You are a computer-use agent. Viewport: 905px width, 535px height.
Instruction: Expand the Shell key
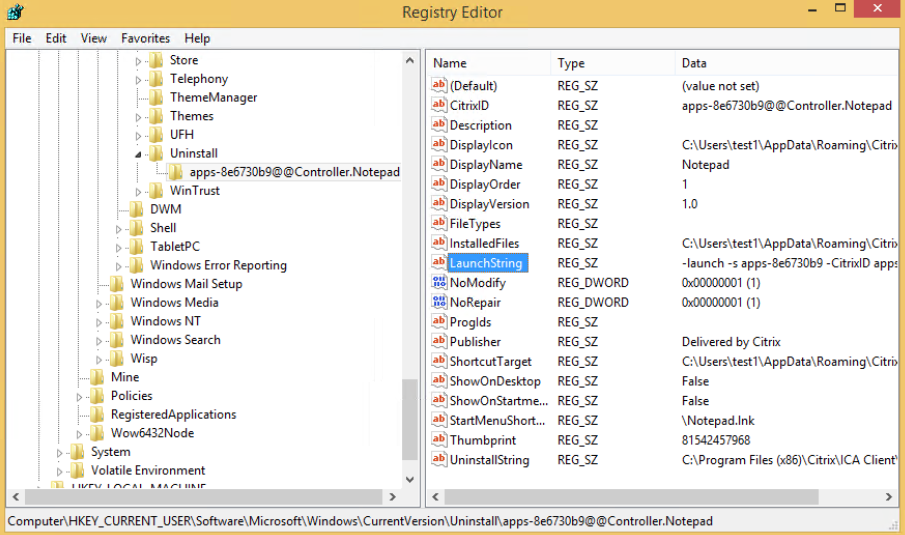(118, 229)
